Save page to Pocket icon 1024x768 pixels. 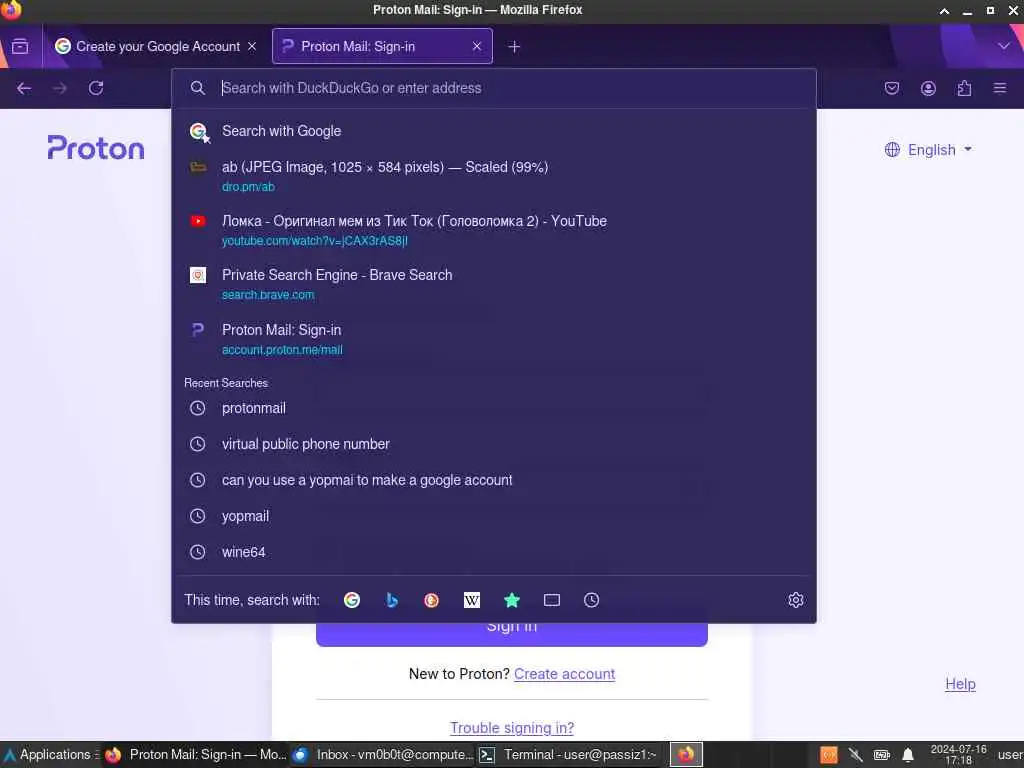point(892,88)
